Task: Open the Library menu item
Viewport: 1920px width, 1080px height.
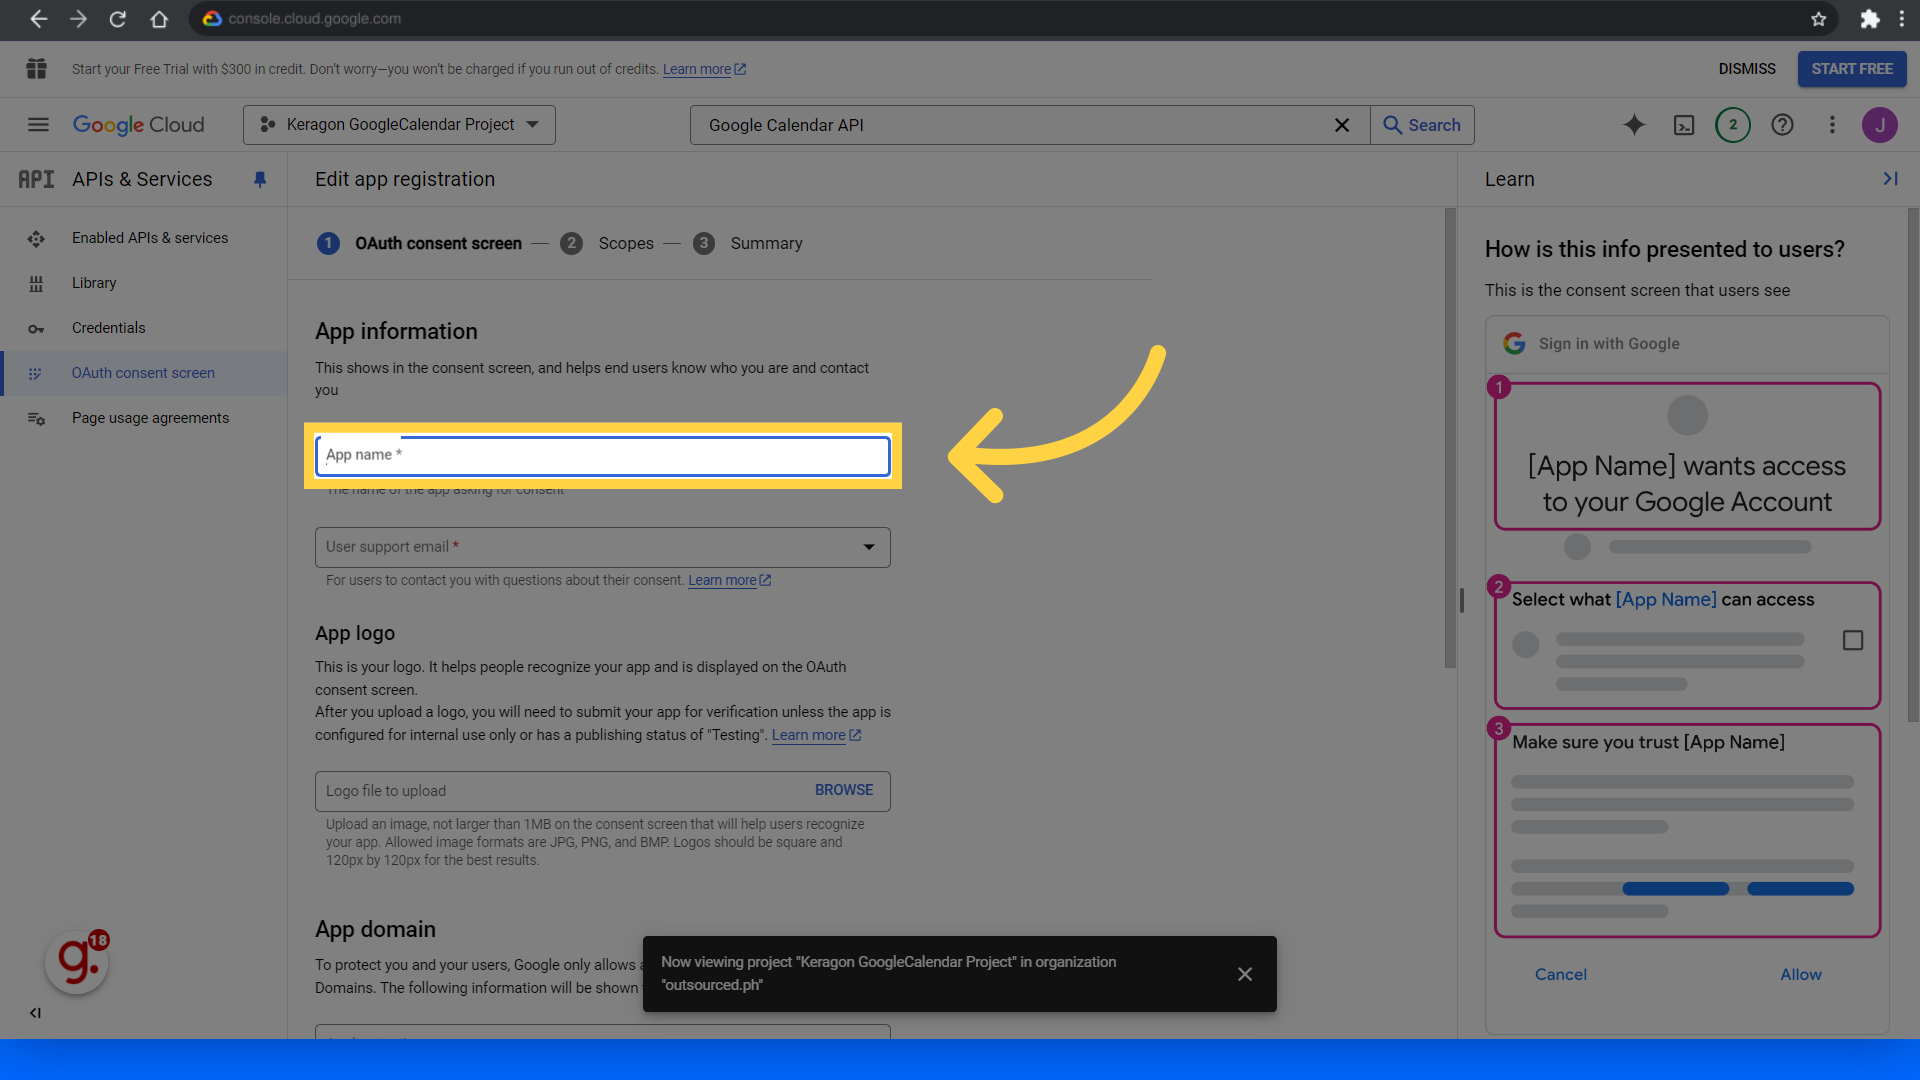Action: 94,283
